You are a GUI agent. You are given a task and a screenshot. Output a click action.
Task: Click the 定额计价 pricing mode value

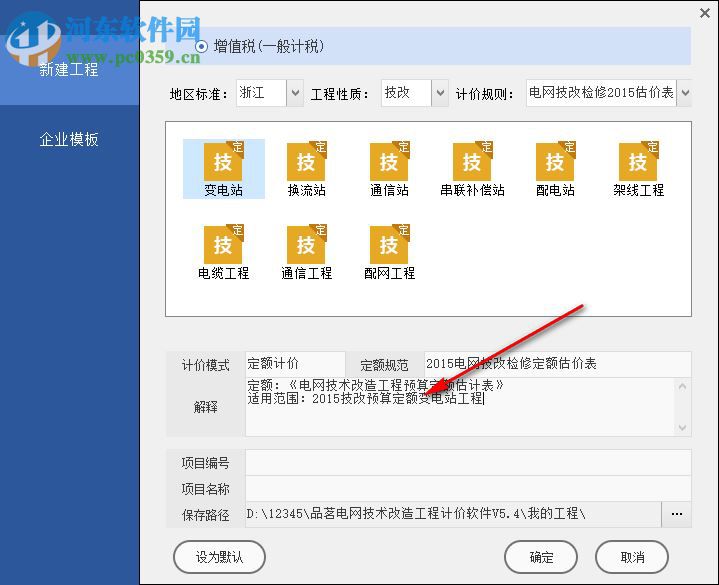(x=295, y=364)
